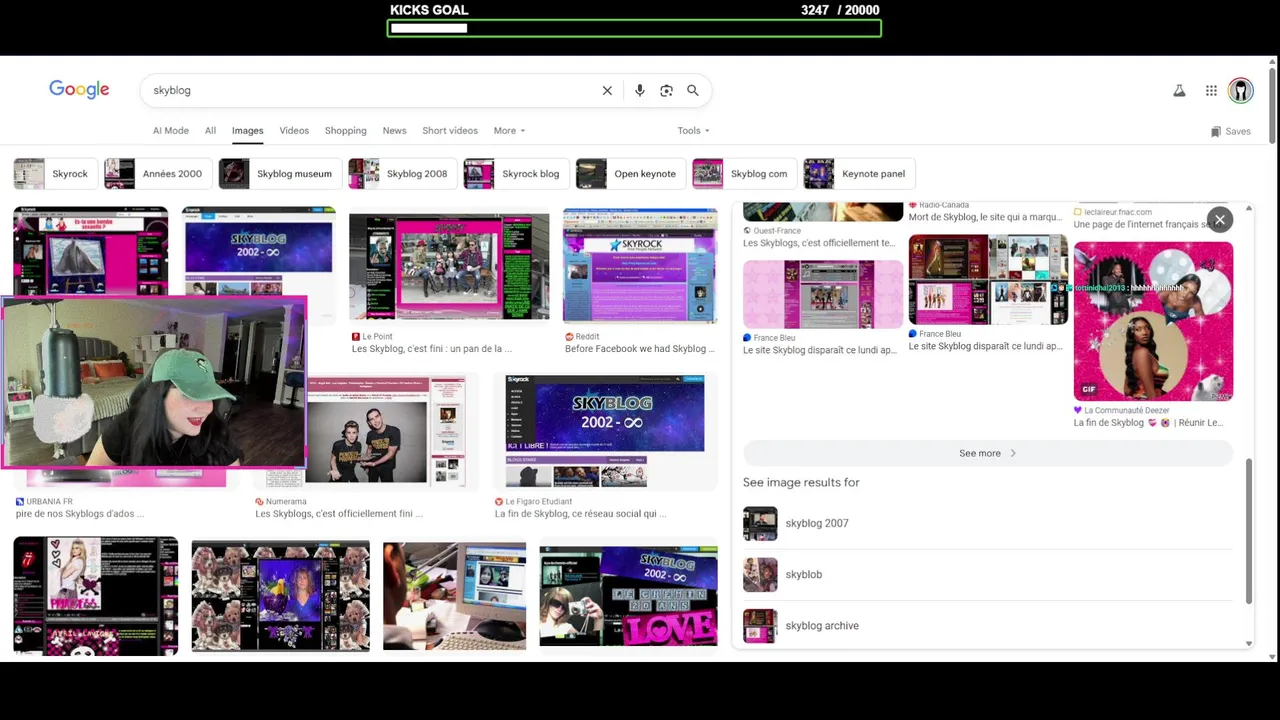Open Le Point Skyblog image result thumbnail

click(449, 266)
